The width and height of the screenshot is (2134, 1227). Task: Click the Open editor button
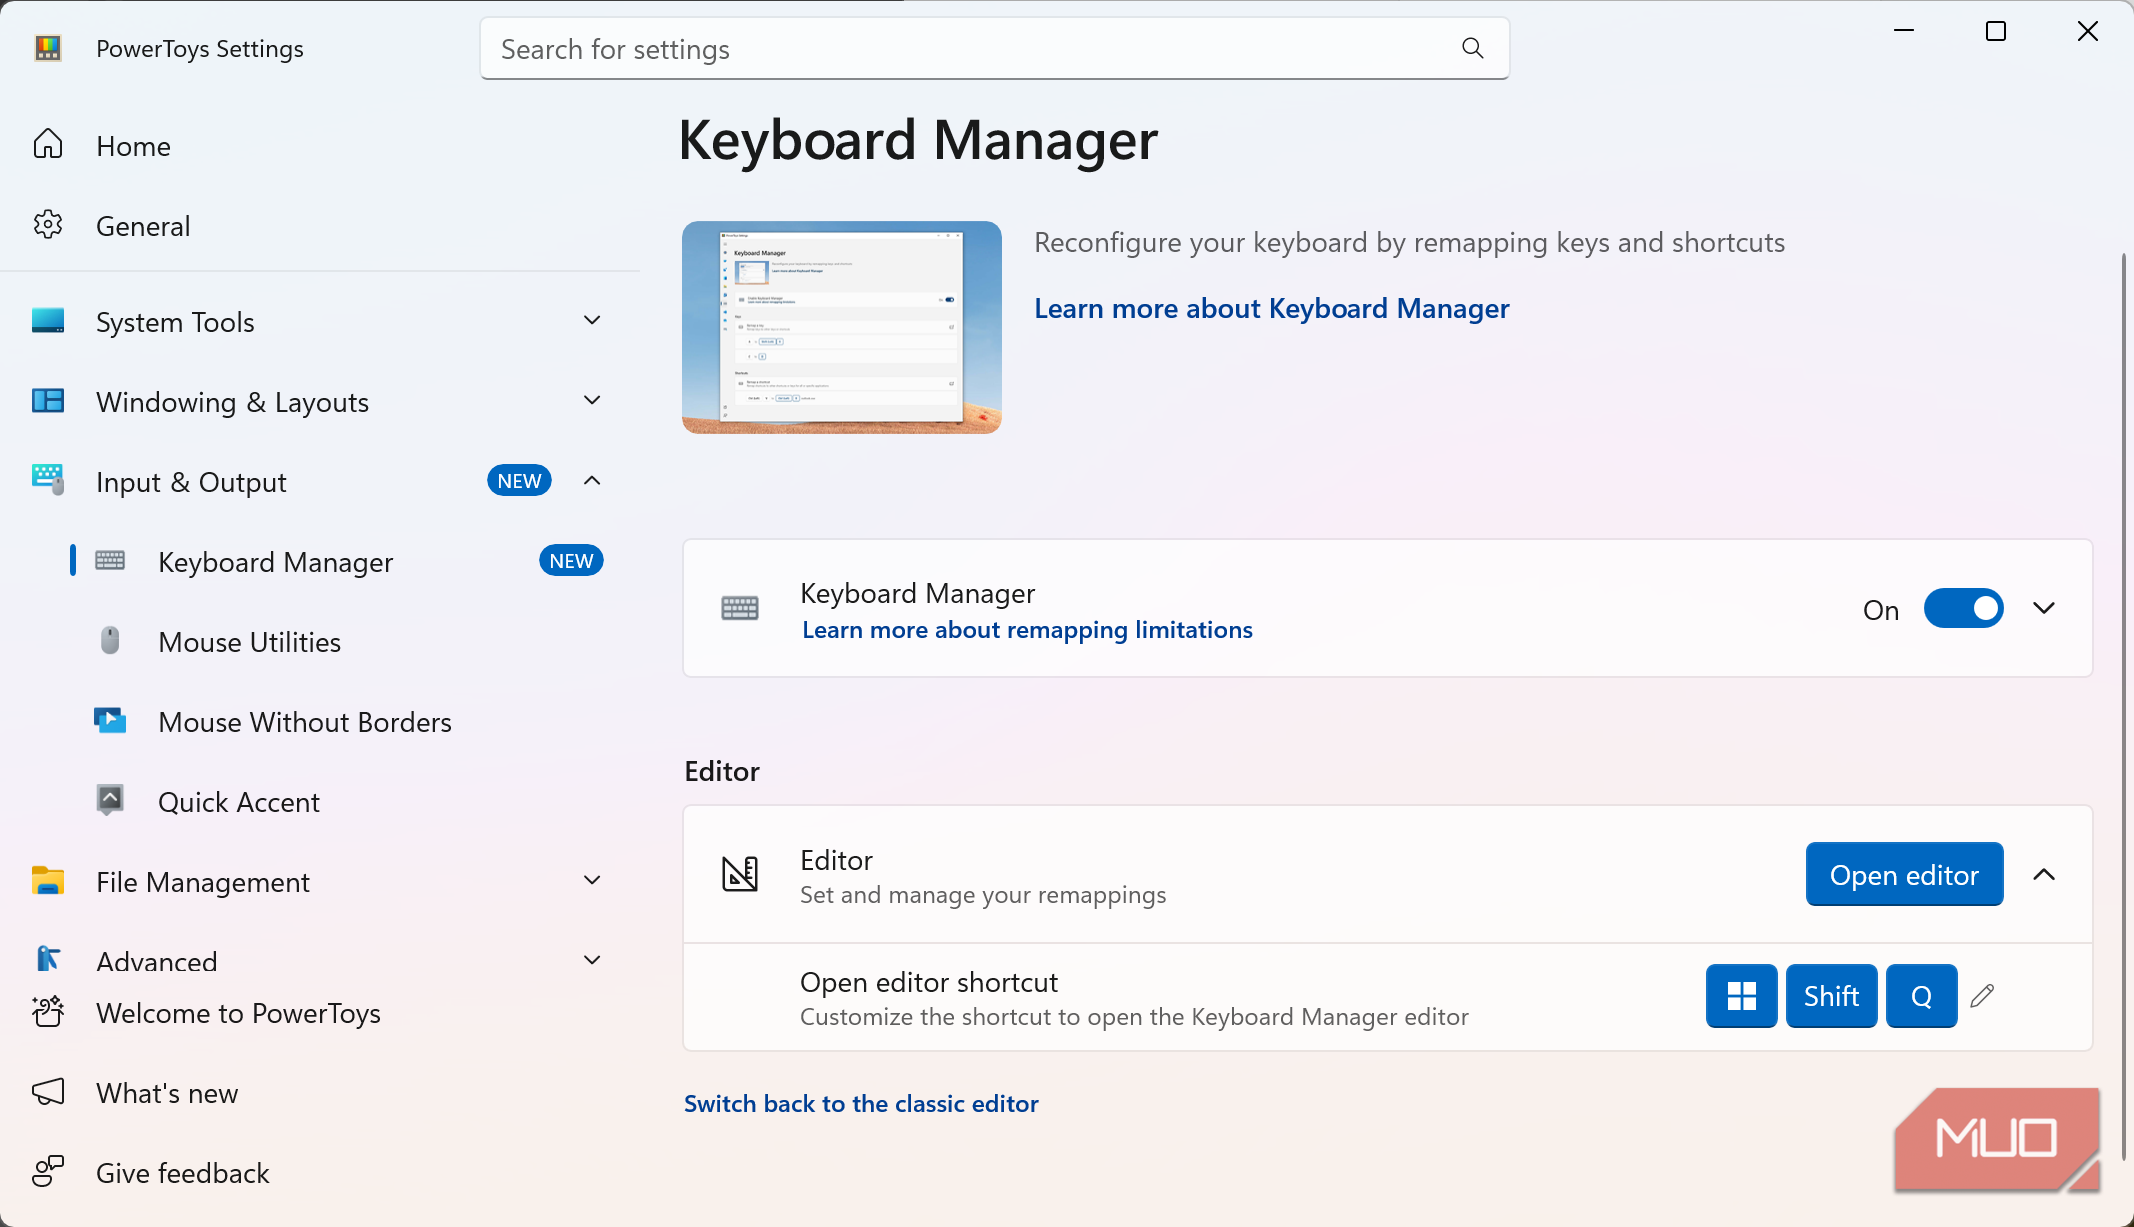1904,875
